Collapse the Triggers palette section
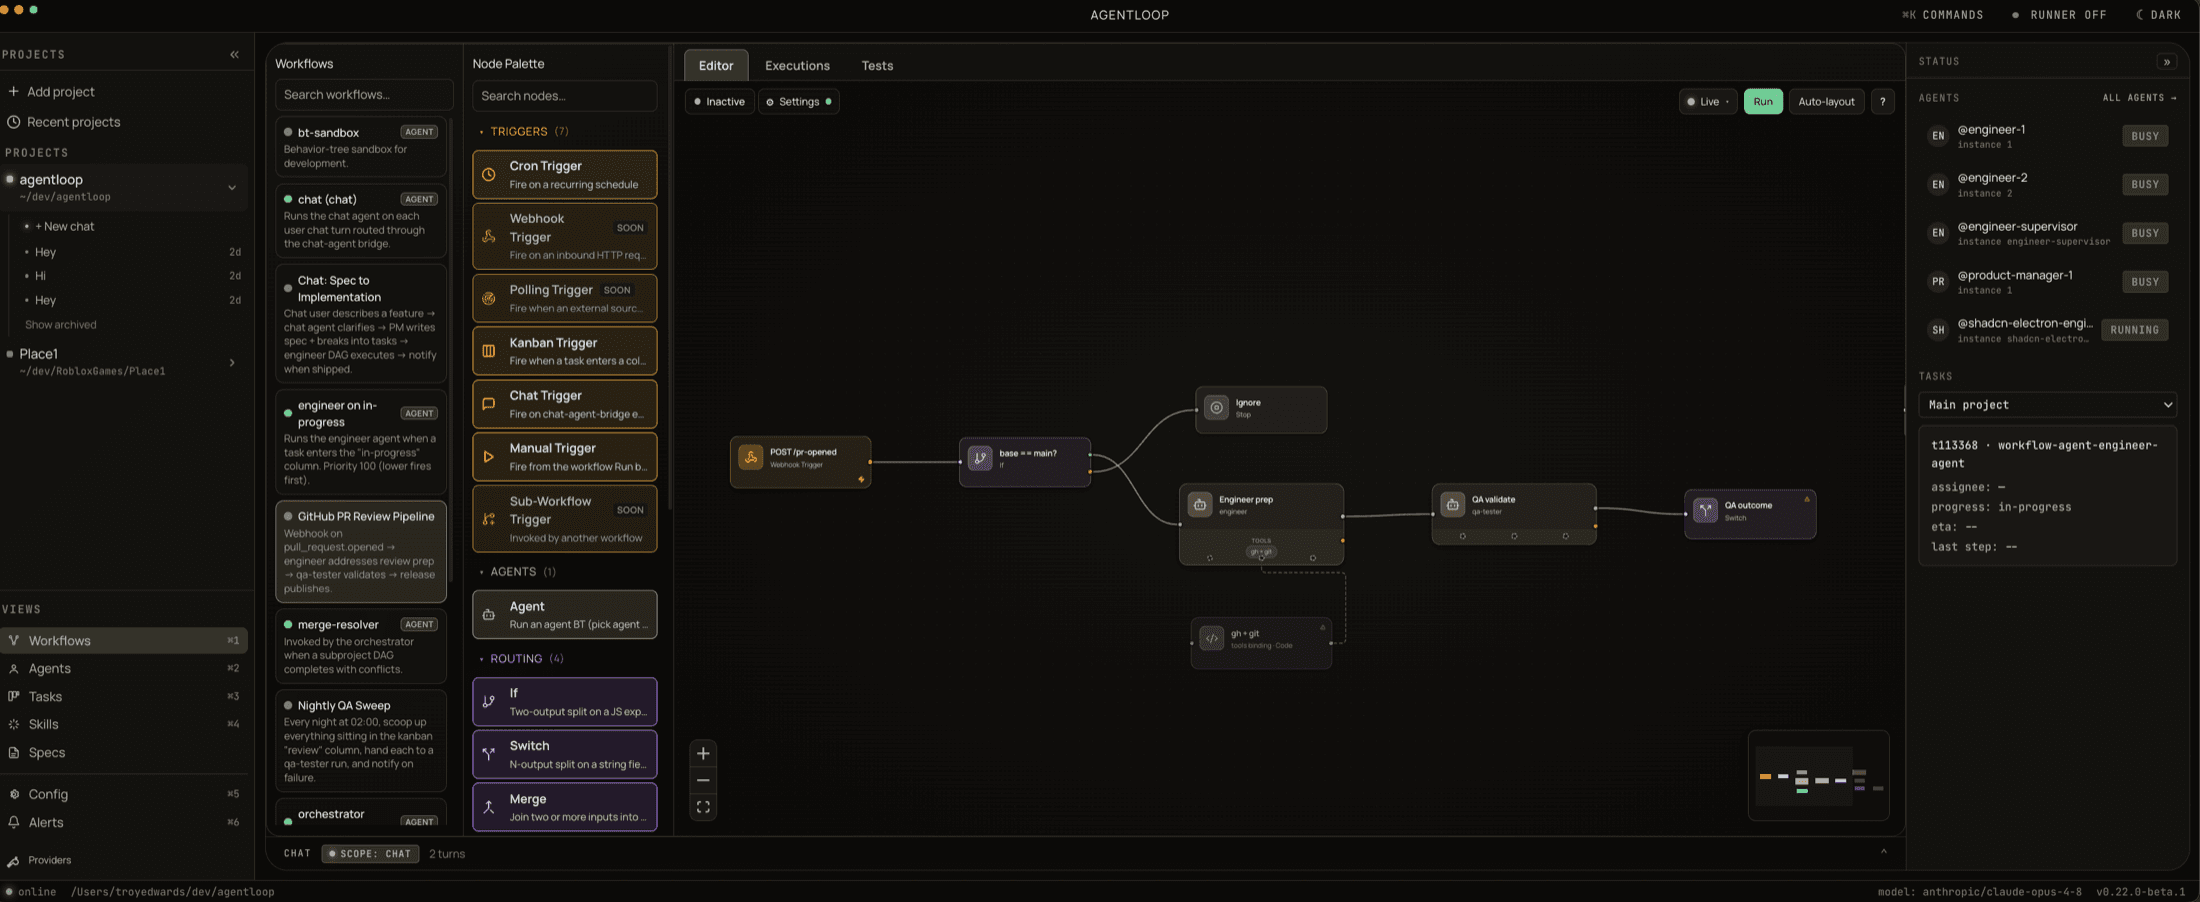2200x902 pixels. pos(524,132)
